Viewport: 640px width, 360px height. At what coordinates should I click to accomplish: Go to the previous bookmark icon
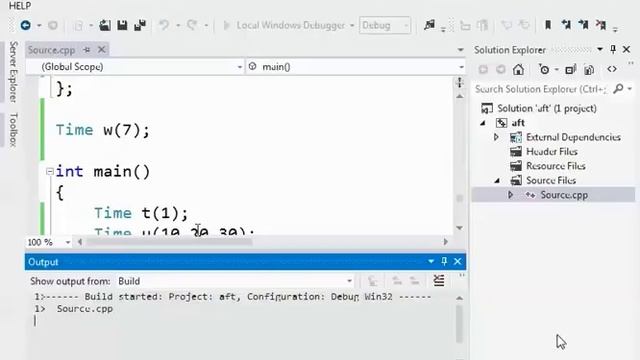[x=566, y=25]
